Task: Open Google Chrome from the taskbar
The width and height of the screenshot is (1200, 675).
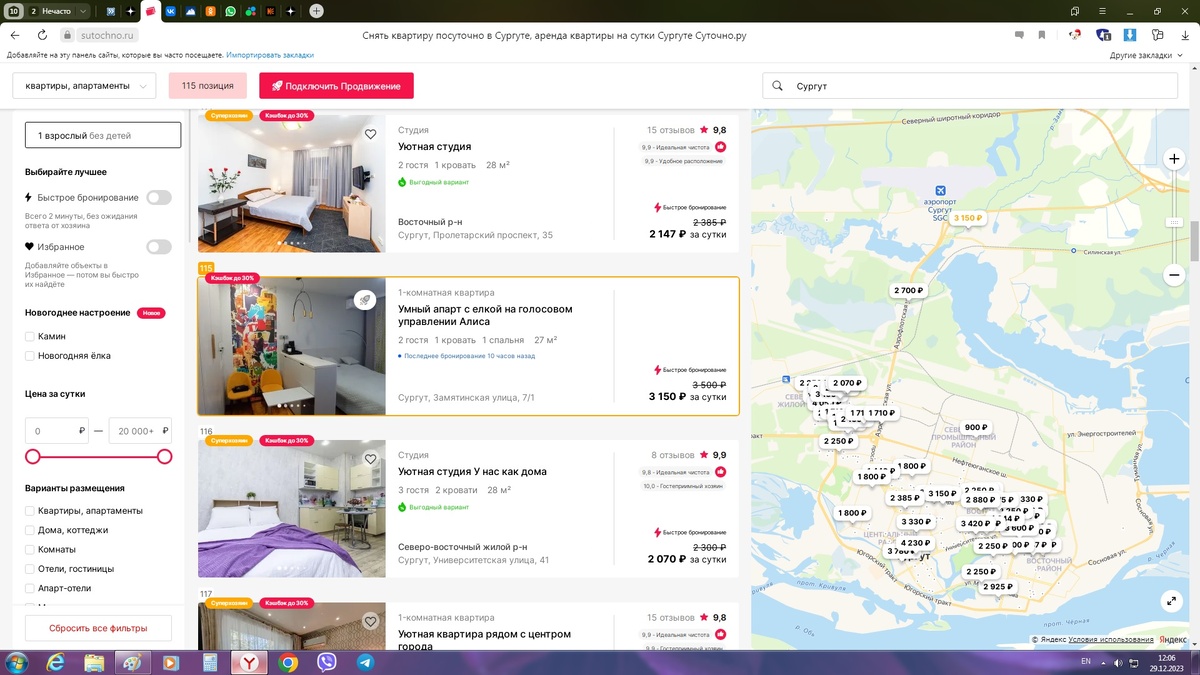Action: click(x=288, y=662)
